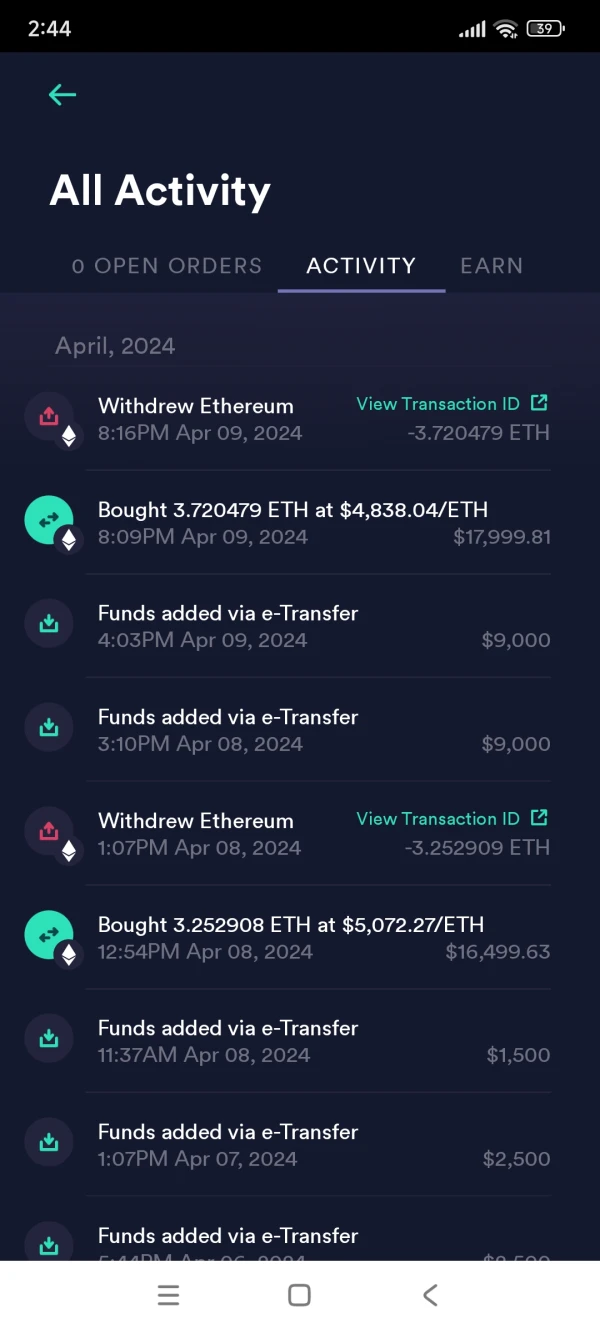Tap deposit icon for 4:03PM Apr 09 e-Transfer
The width and height of the screenshot is (600, 1333).
click(49, 624)
